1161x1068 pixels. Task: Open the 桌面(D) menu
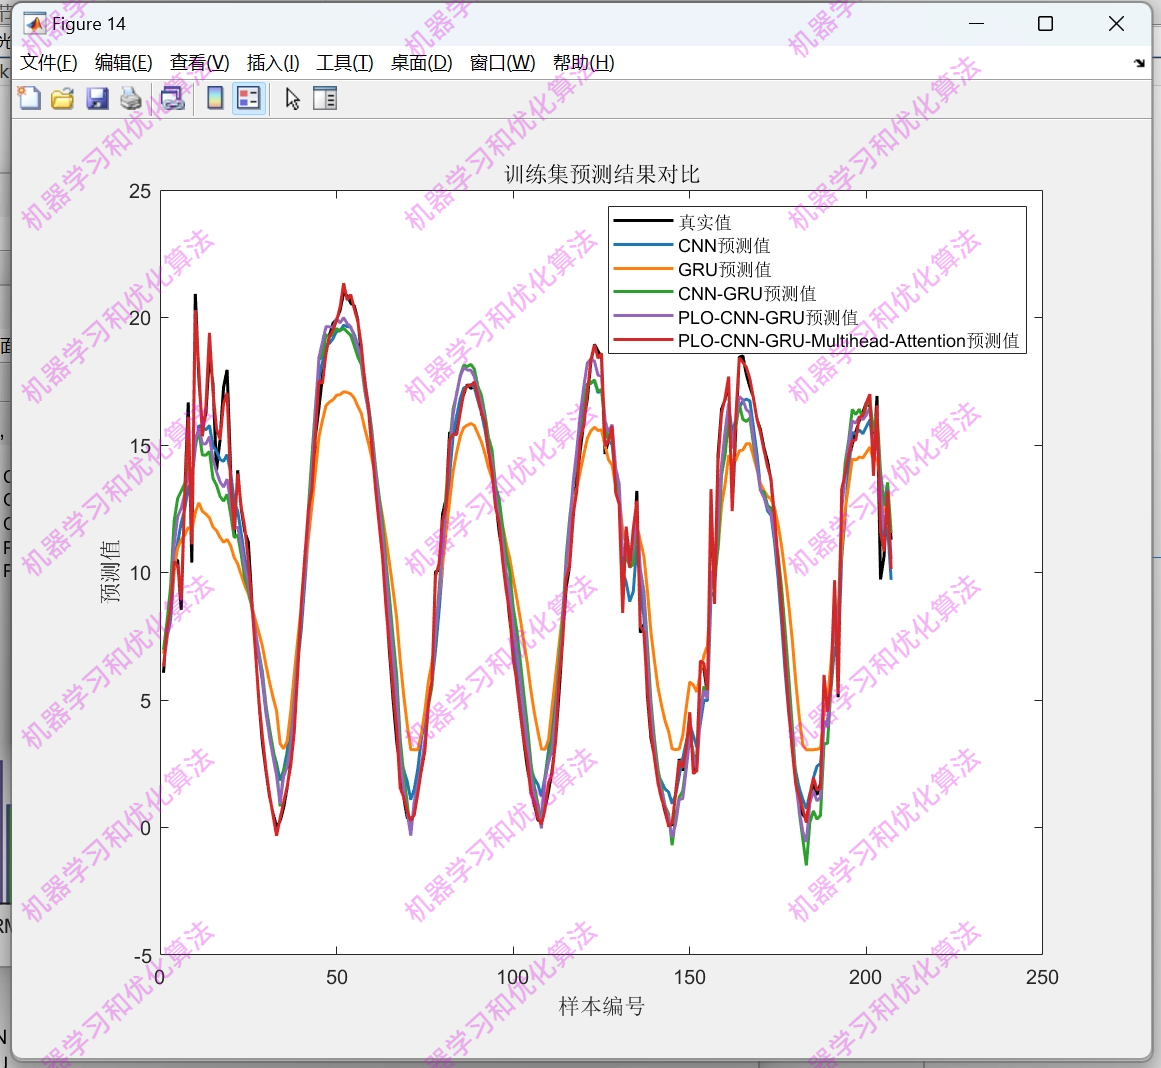tap(421, 63)
